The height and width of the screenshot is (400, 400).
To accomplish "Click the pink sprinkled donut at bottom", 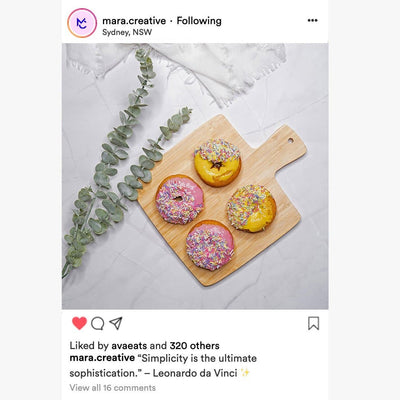I will [x=210, y=245].
